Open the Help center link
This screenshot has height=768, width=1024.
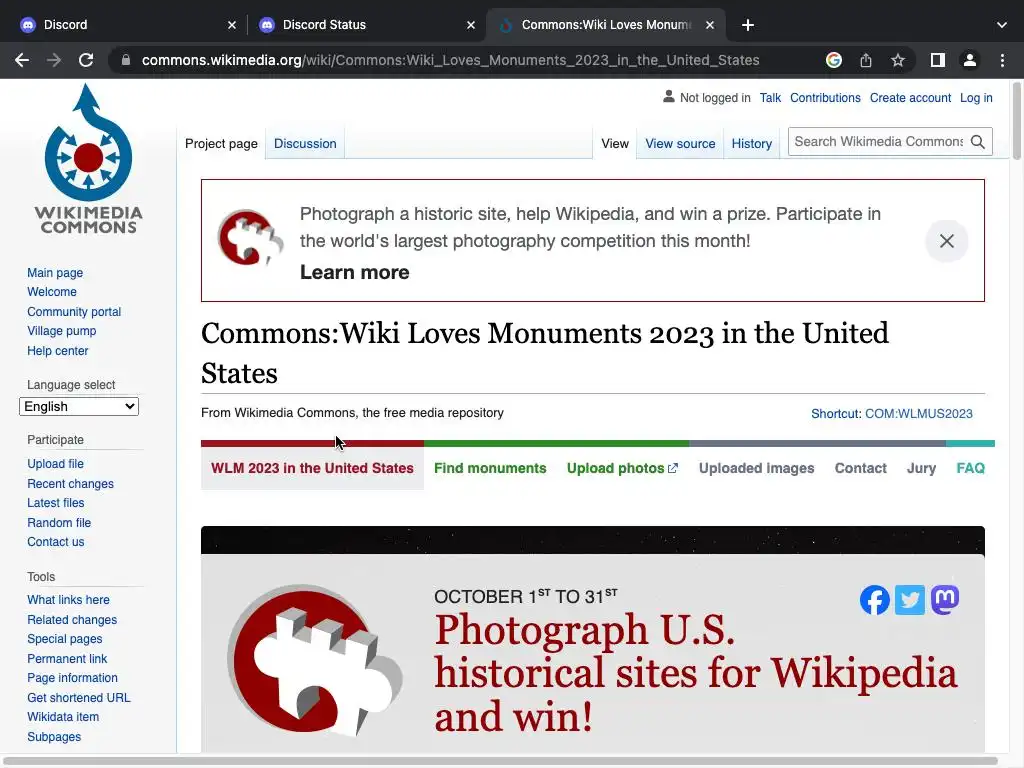click(x=57, y=351)
